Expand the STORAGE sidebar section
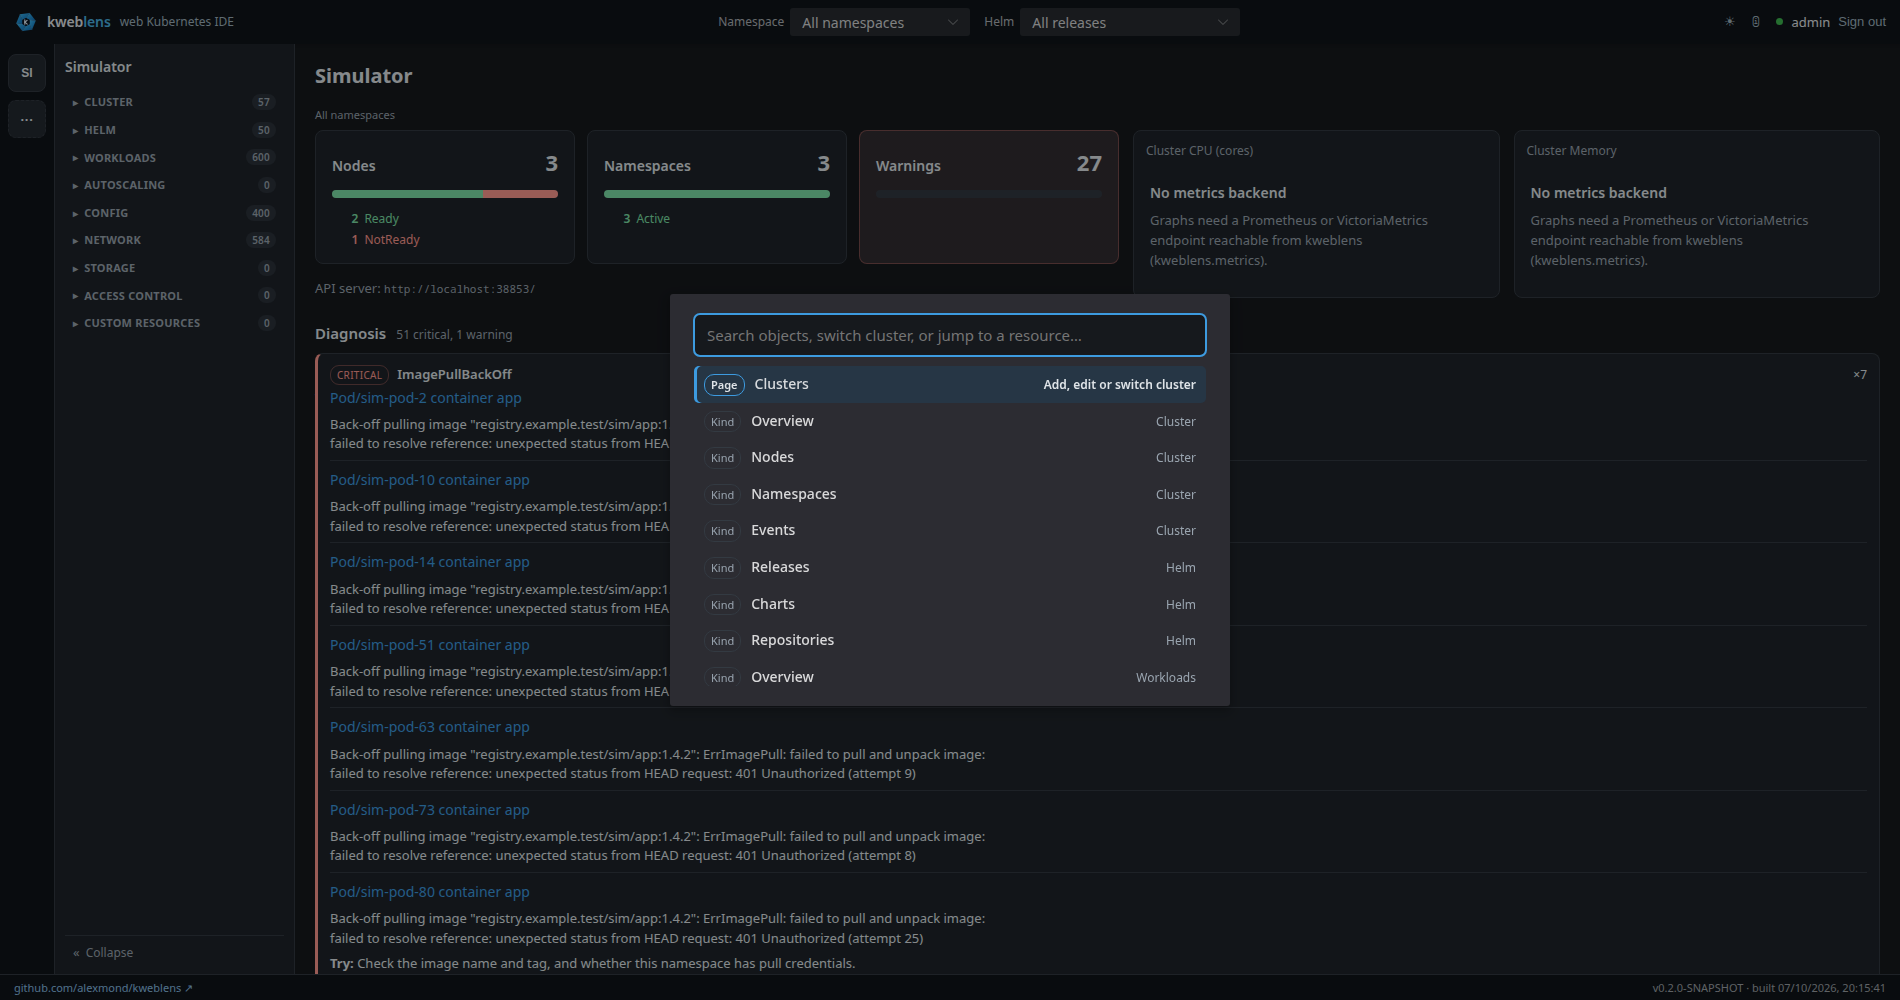The height and width of the screenshot is (1000, 1900). (x=172, y=268)
